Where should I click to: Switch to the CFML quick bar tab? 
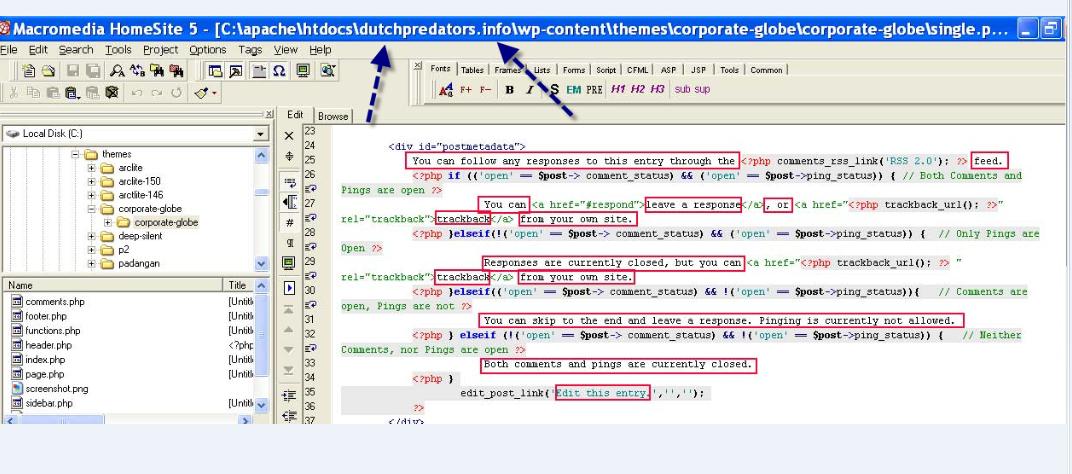point(638,70)
